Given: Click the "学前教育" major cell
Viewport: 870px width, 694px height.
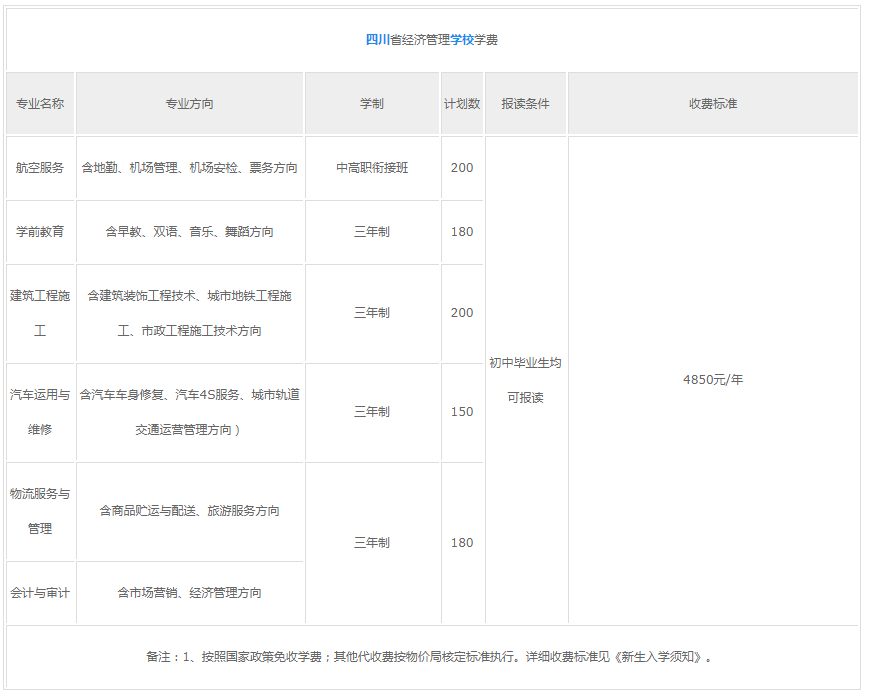Looking at the screenshot, I should (40, 232).
